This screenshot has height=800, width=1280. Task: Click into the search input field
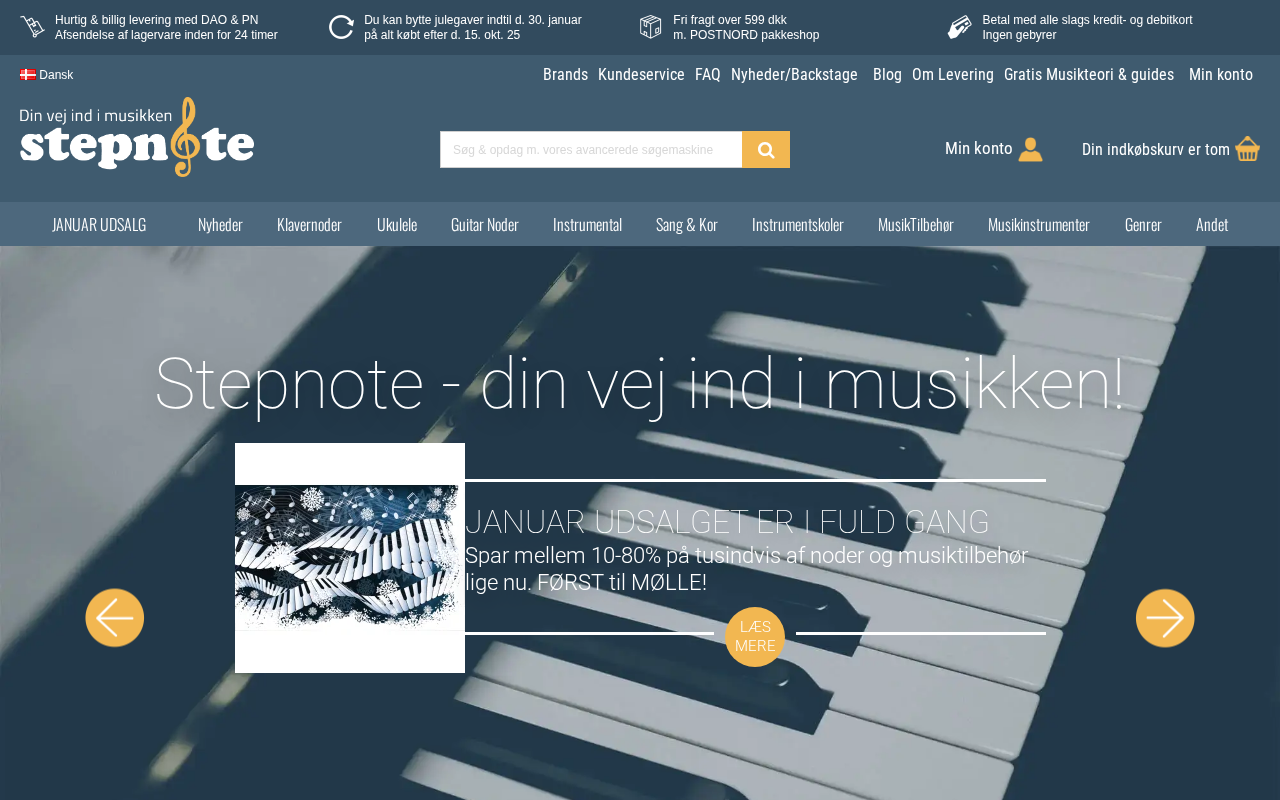pyautogui.click(x=591, y=150)
